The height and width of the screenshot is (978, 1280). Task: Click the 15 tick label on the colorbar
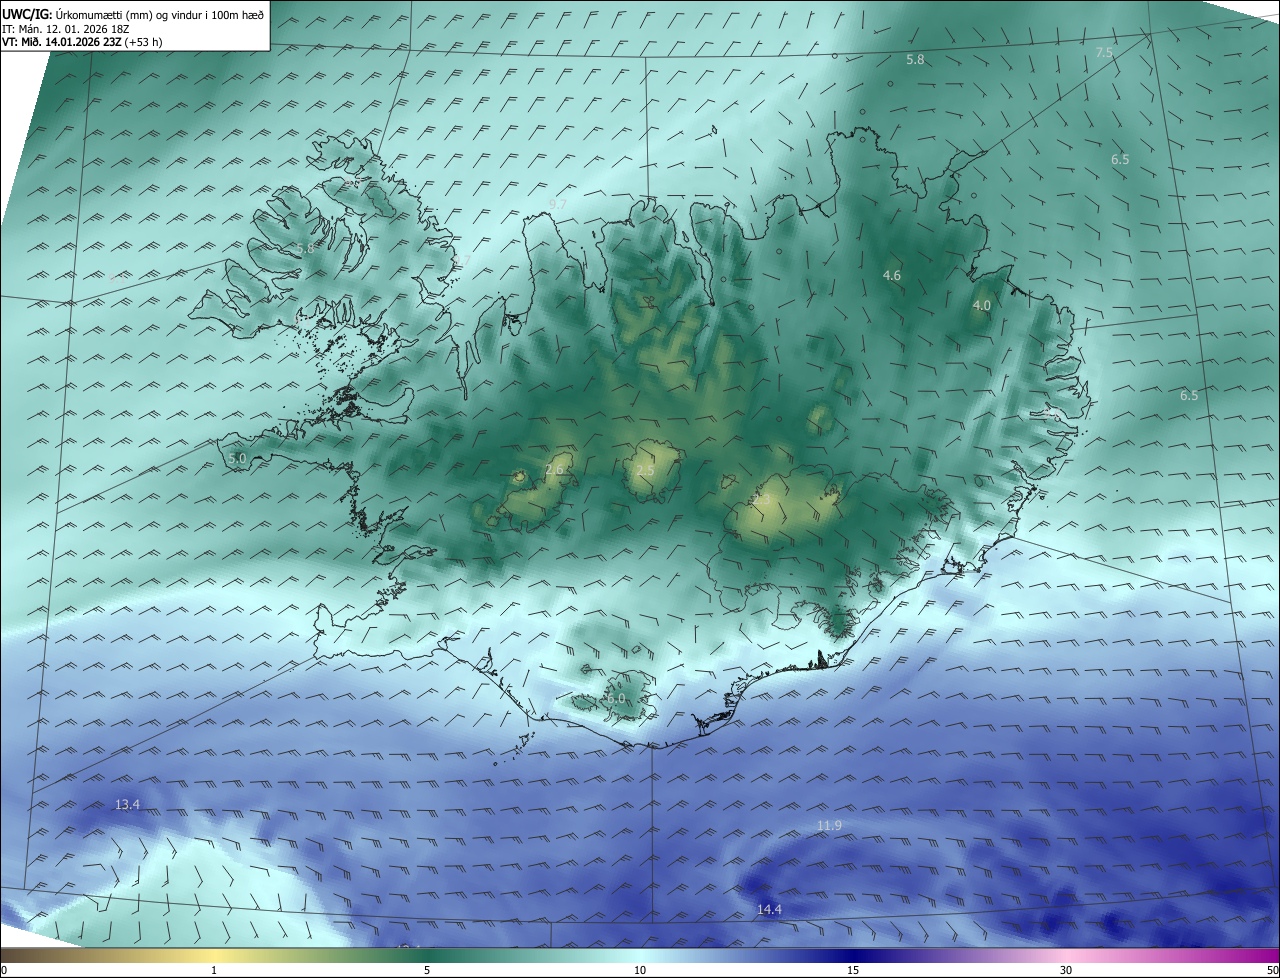(x=853, y=970)
